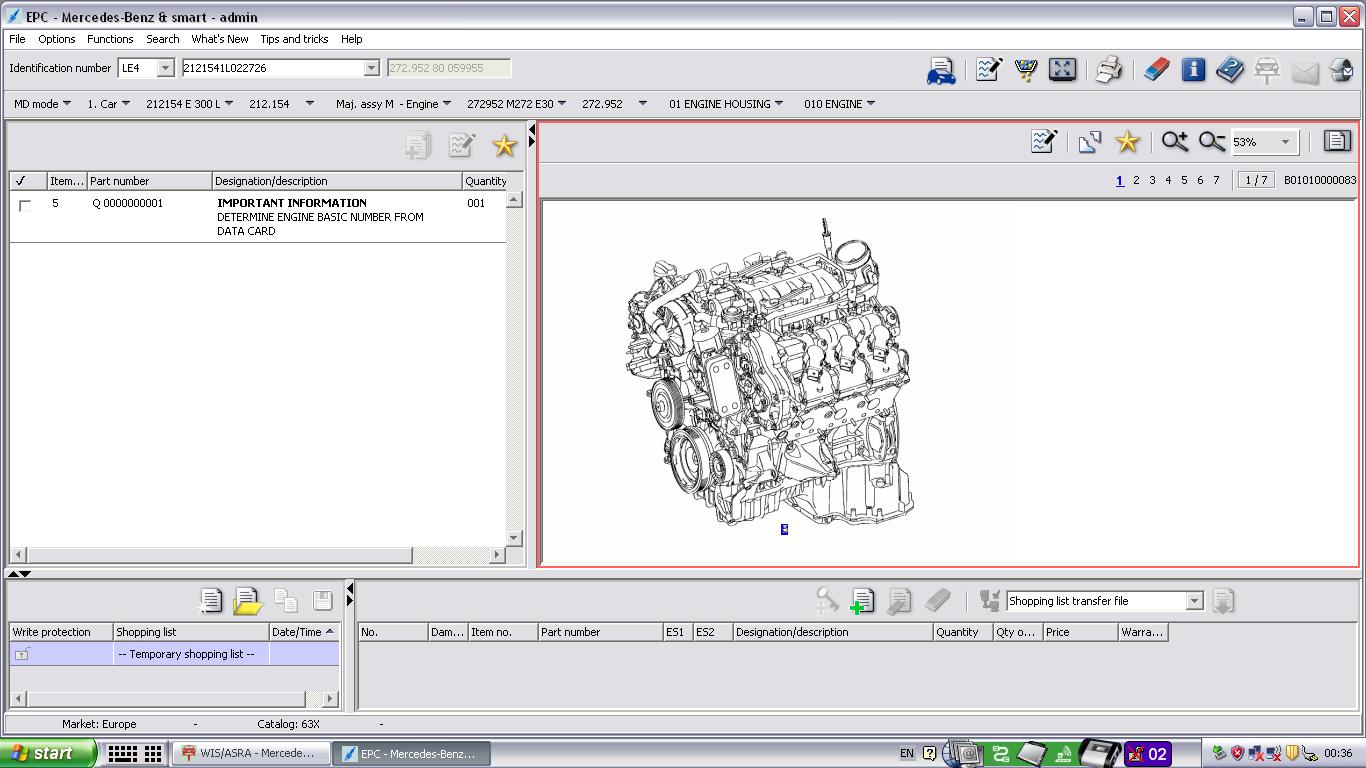
Task: Print with the printer icon
Action: coord(1108,69)
